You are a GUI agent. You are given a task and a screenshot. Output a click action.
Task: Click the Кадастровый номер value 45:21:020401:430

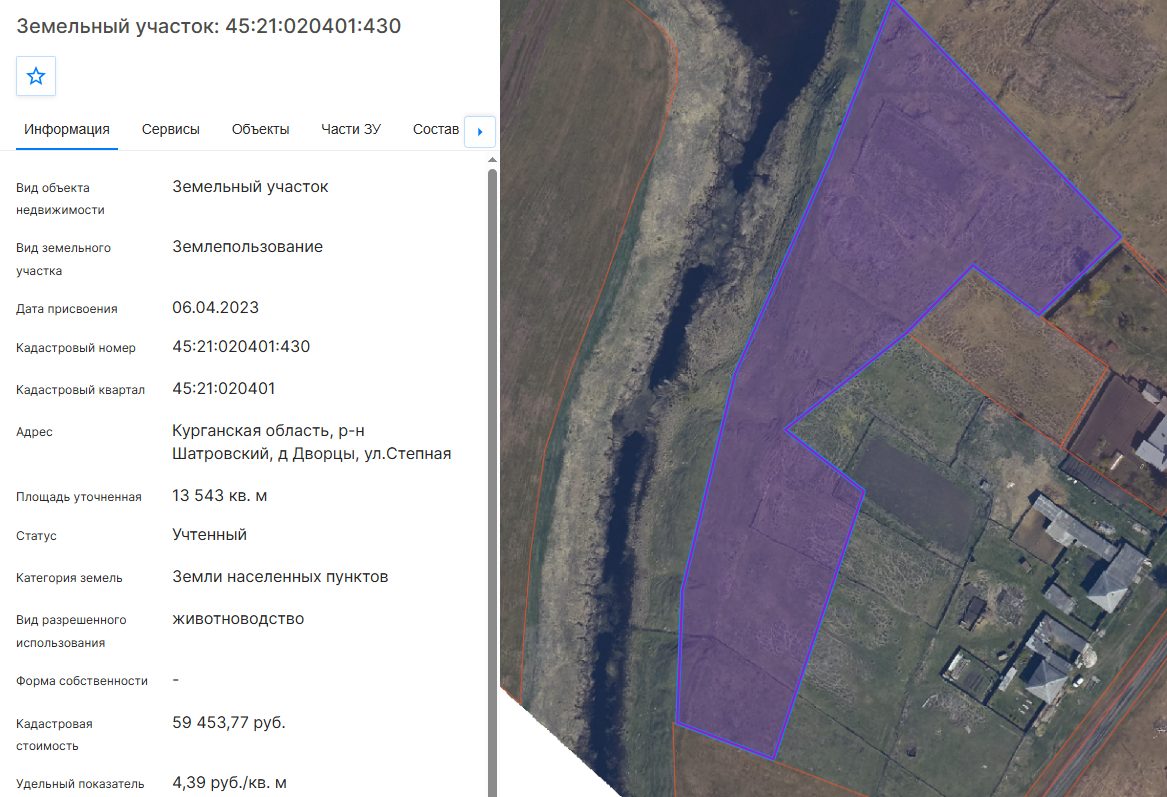click(241, 347)
